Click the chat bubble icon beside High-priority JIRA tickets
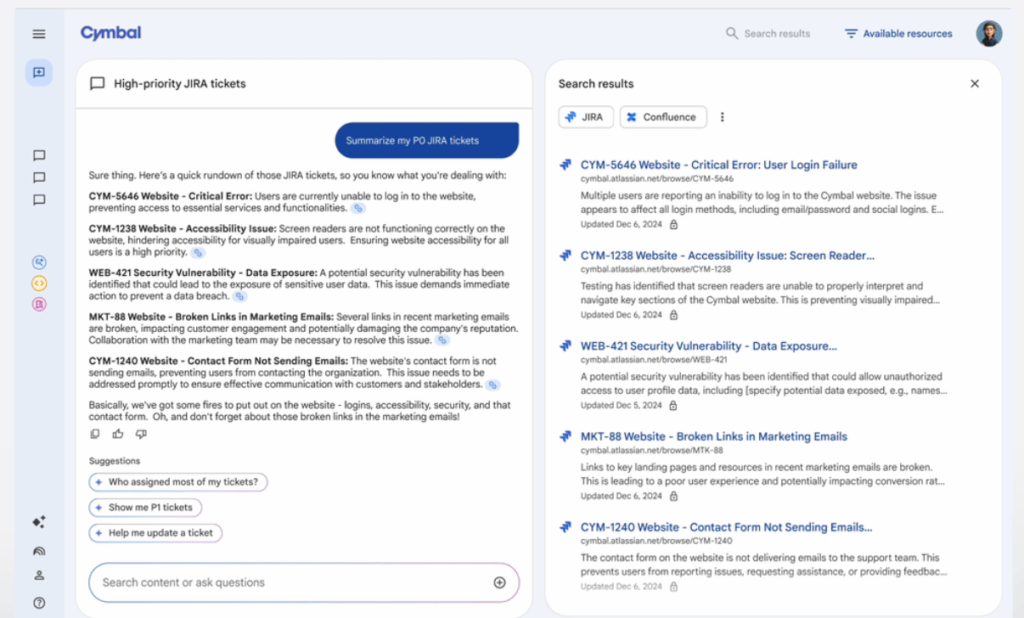 pos(97,84)
